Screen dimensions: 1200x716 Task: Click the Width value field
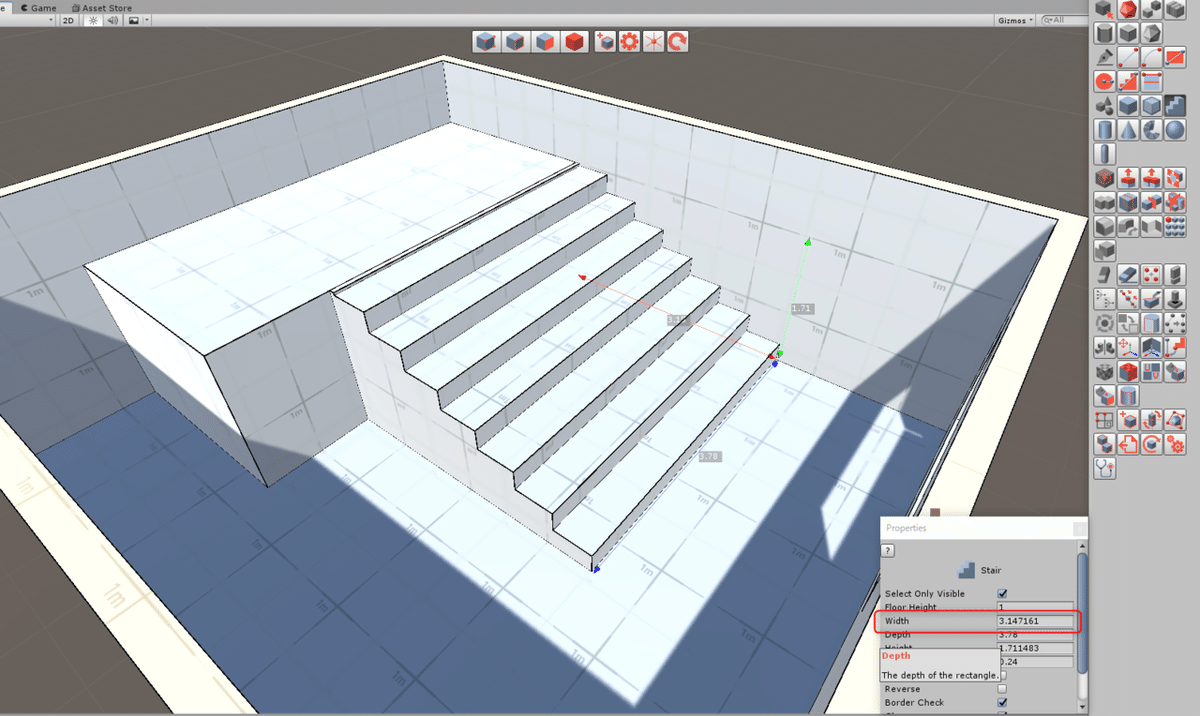point(1035,621)
